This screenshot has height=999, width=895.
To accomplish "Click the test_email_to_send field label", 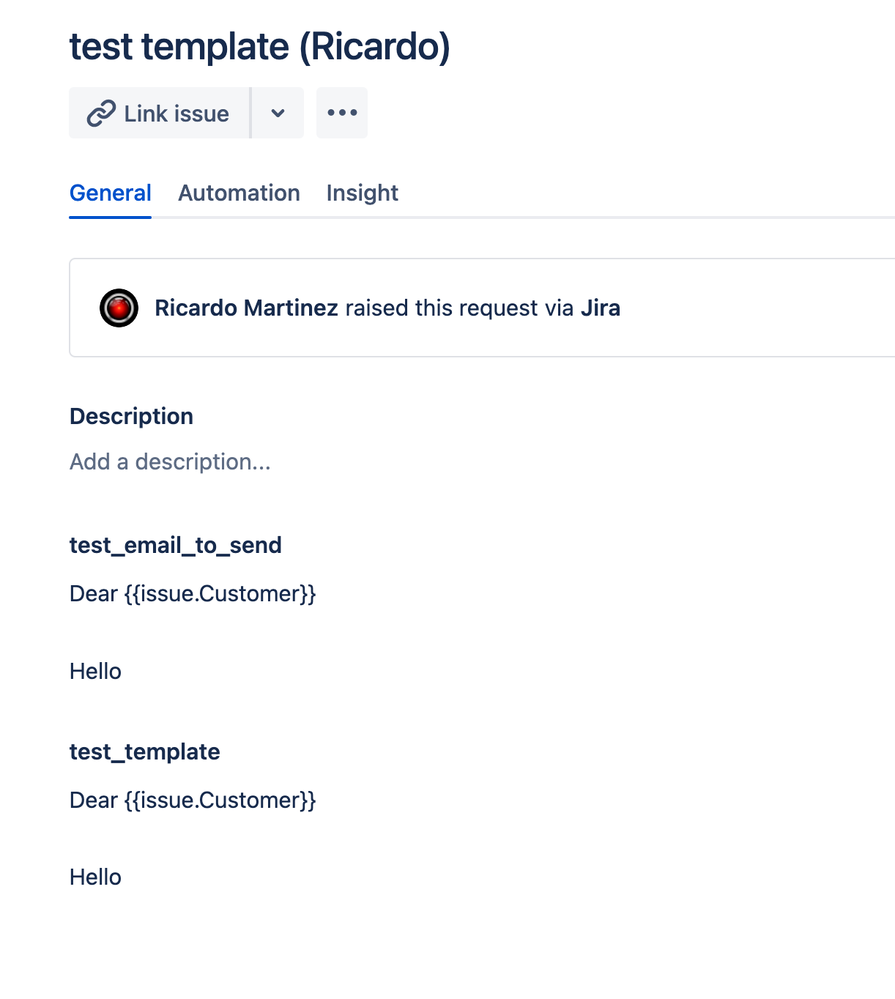I will (x=175, y=545).
